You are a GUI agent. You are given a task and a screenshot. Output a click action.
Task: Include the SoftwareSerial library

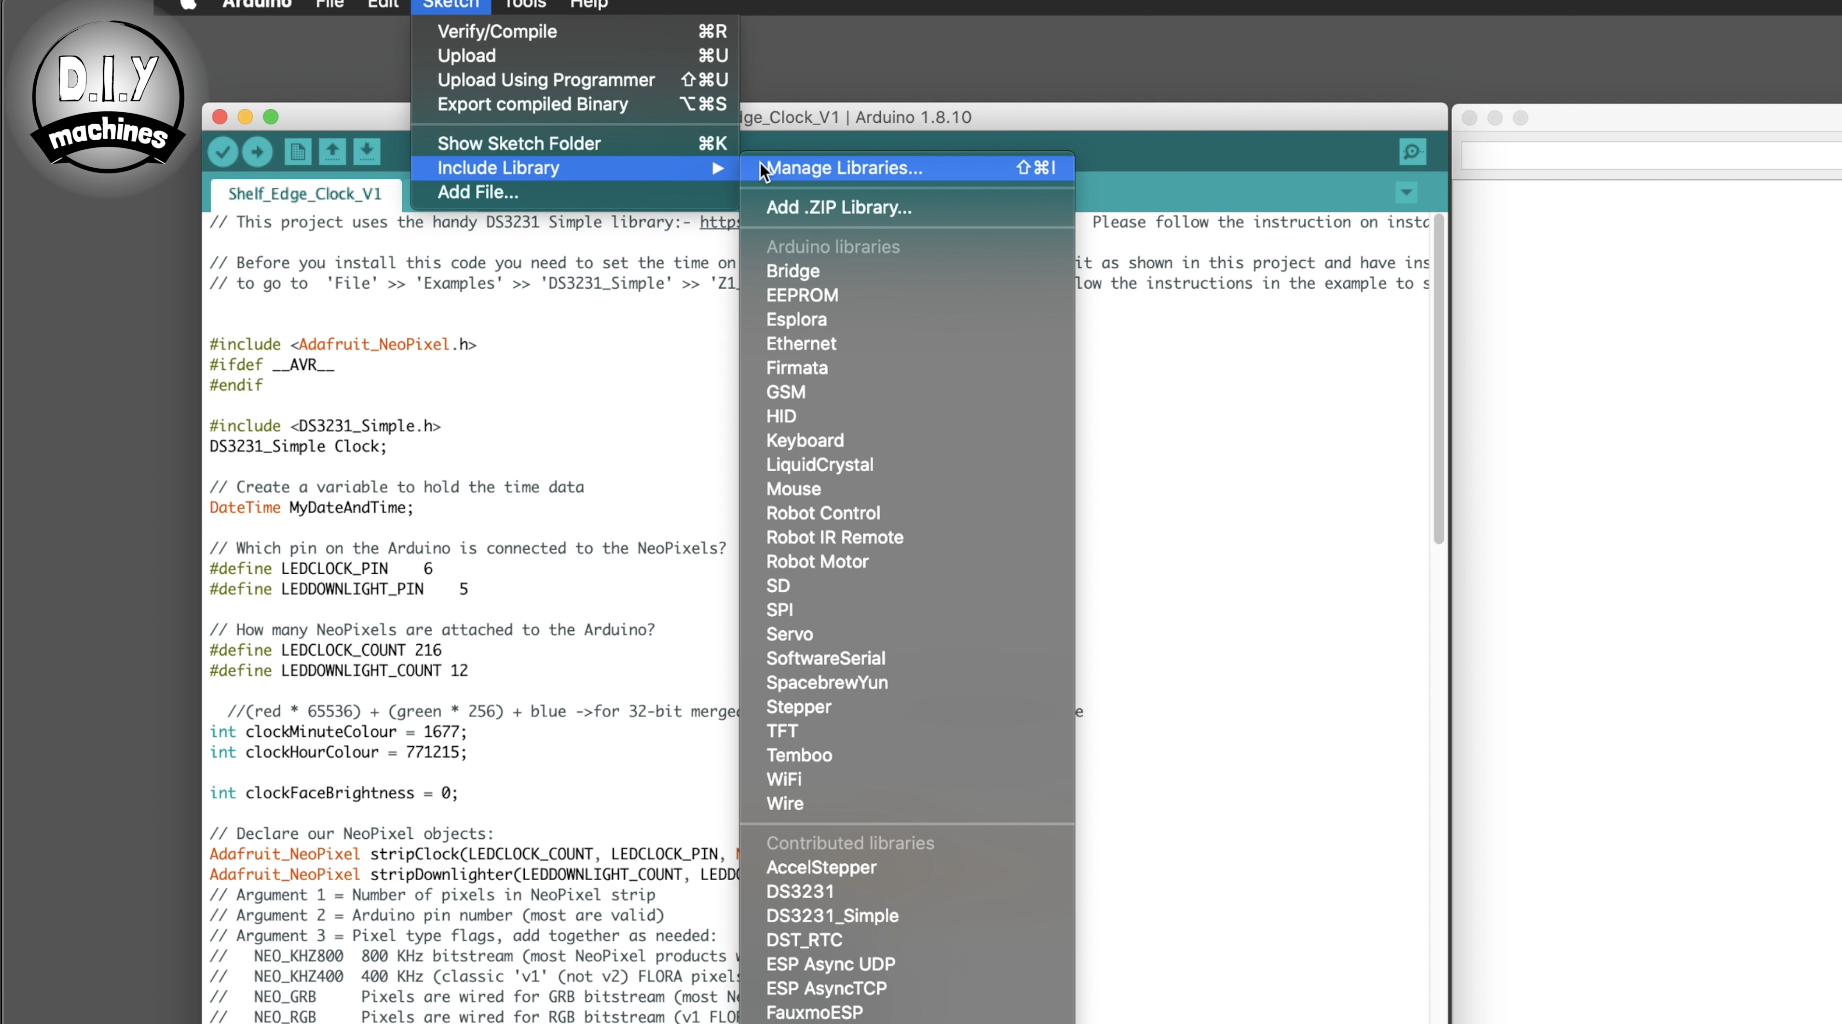pos(907,658)
